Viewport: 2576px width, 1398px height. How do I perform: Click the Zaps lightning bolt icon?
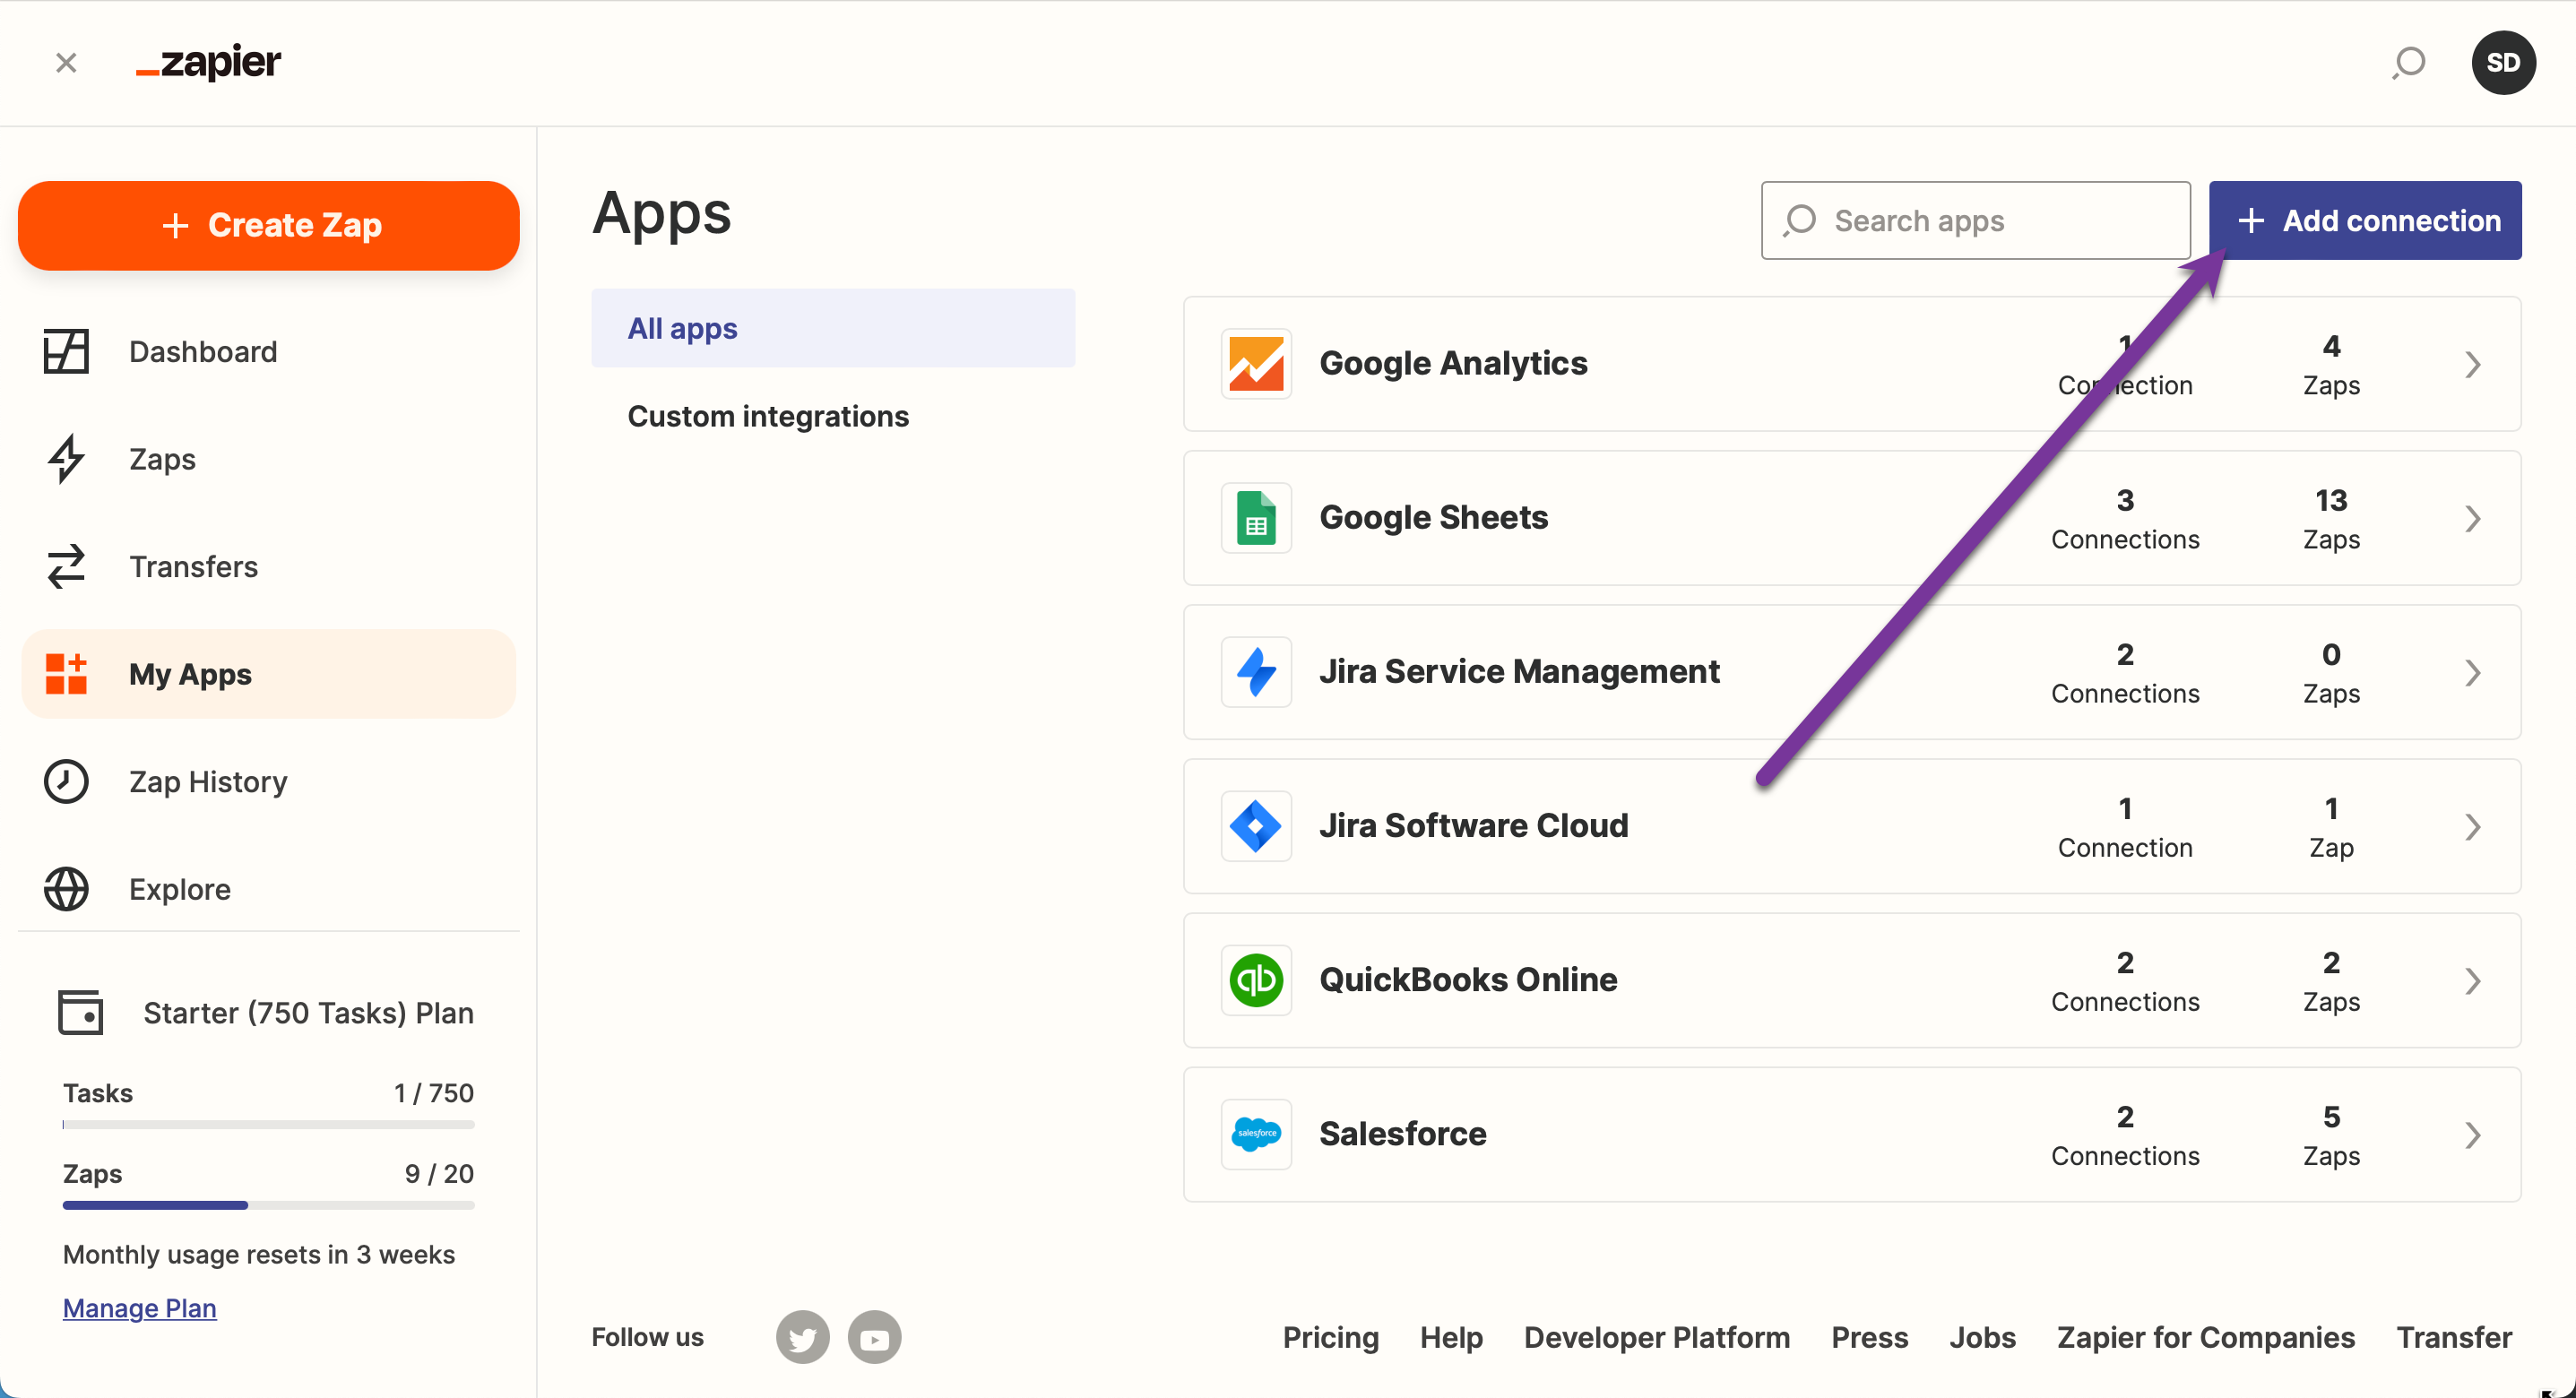click(66, 459)
